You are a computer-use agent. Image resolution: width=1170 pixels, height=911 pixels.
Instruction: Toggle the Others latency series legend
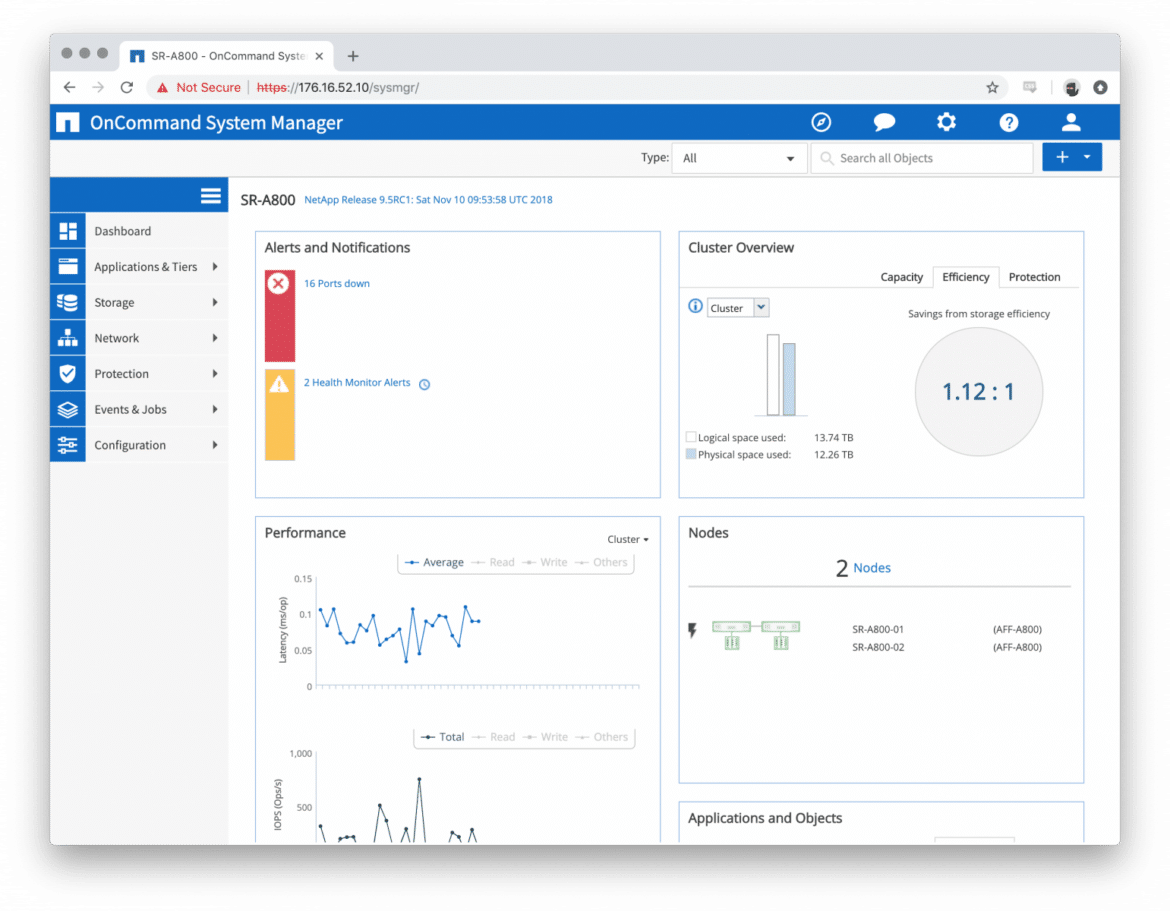click(x=601, y=563)
